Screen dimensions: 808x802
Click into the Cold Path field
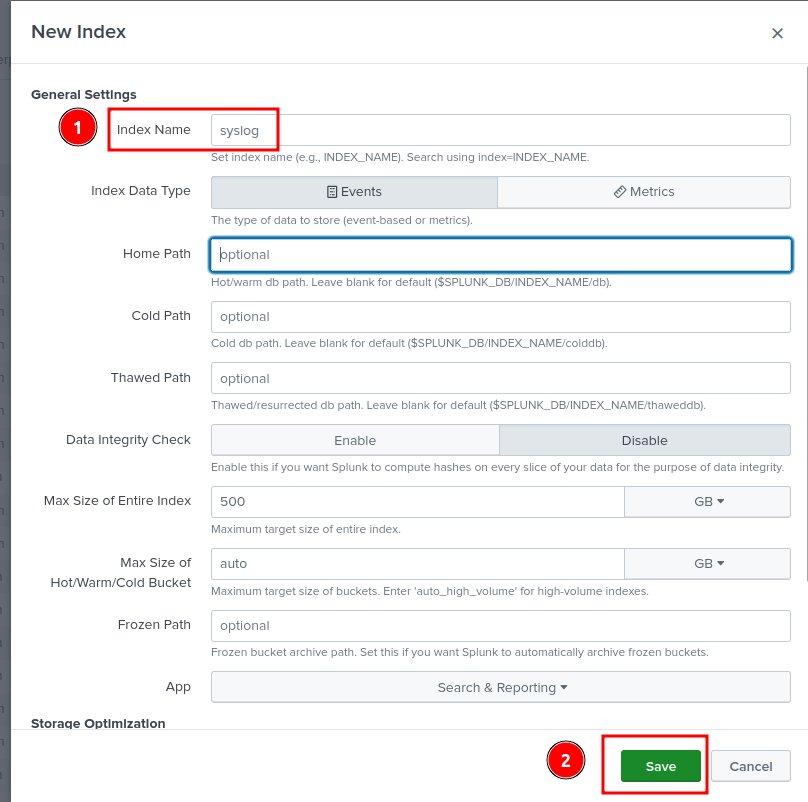pos(500,317)
